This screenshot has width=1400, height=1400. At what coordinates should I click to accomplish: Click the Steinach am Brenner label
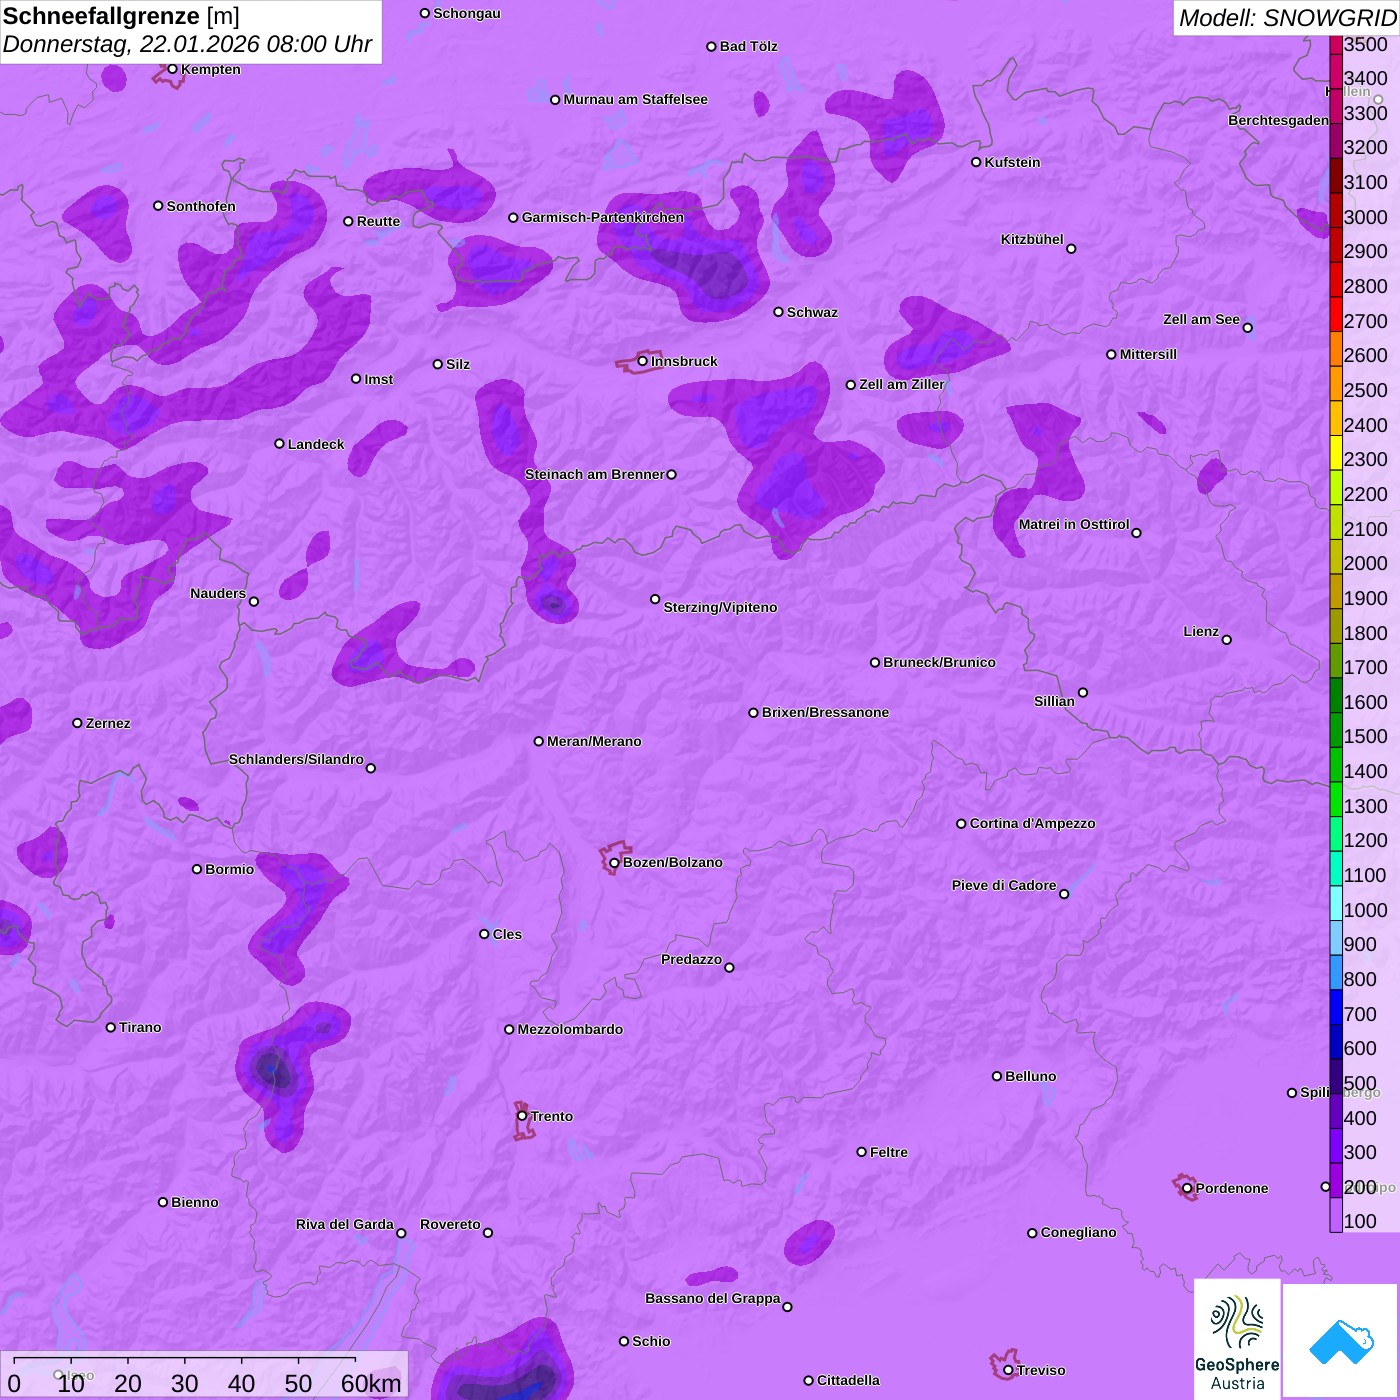(x=594, y=474)
